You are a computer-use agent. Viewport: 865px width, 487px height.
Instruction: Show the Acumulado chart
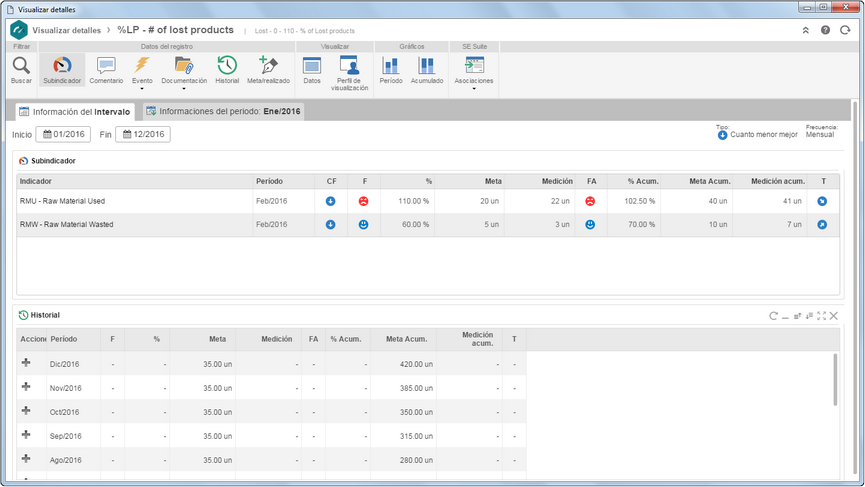(x=426, y=66)
